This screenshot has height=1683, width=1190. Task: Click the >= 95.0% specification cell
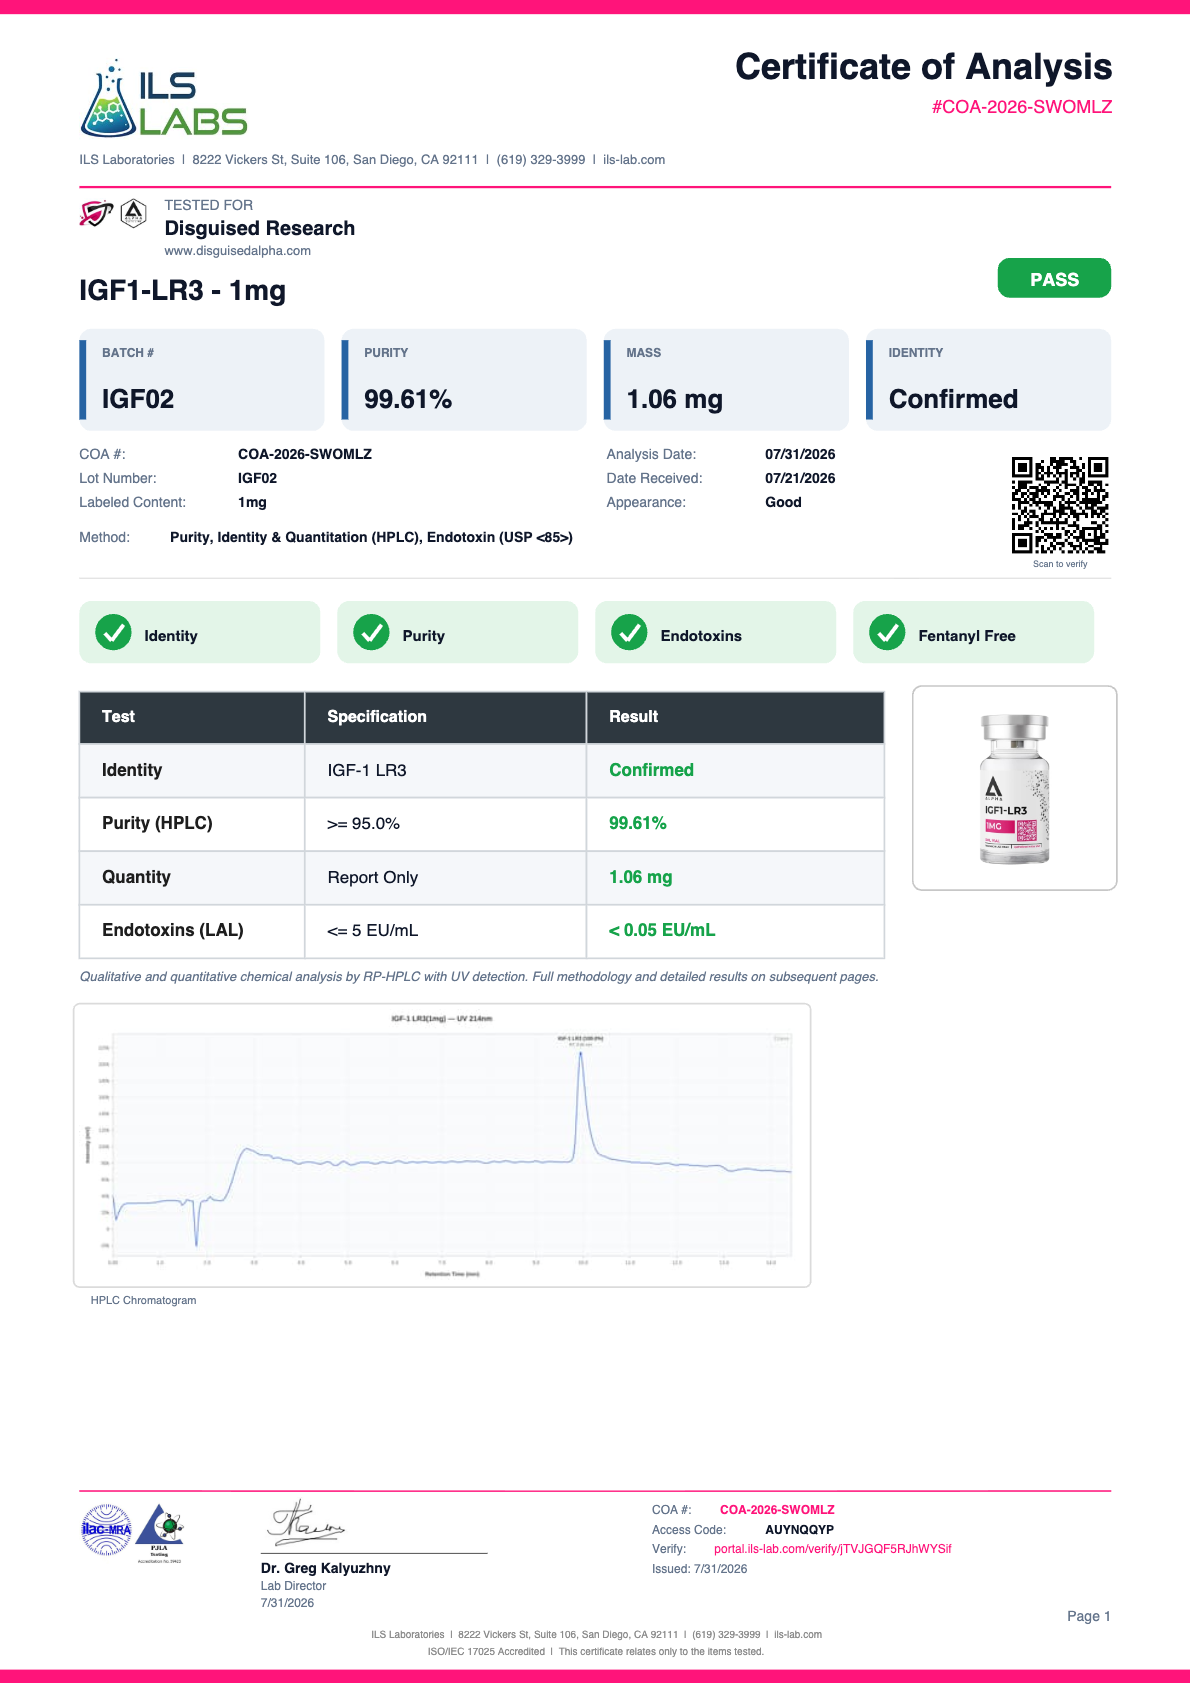point(445,824)
